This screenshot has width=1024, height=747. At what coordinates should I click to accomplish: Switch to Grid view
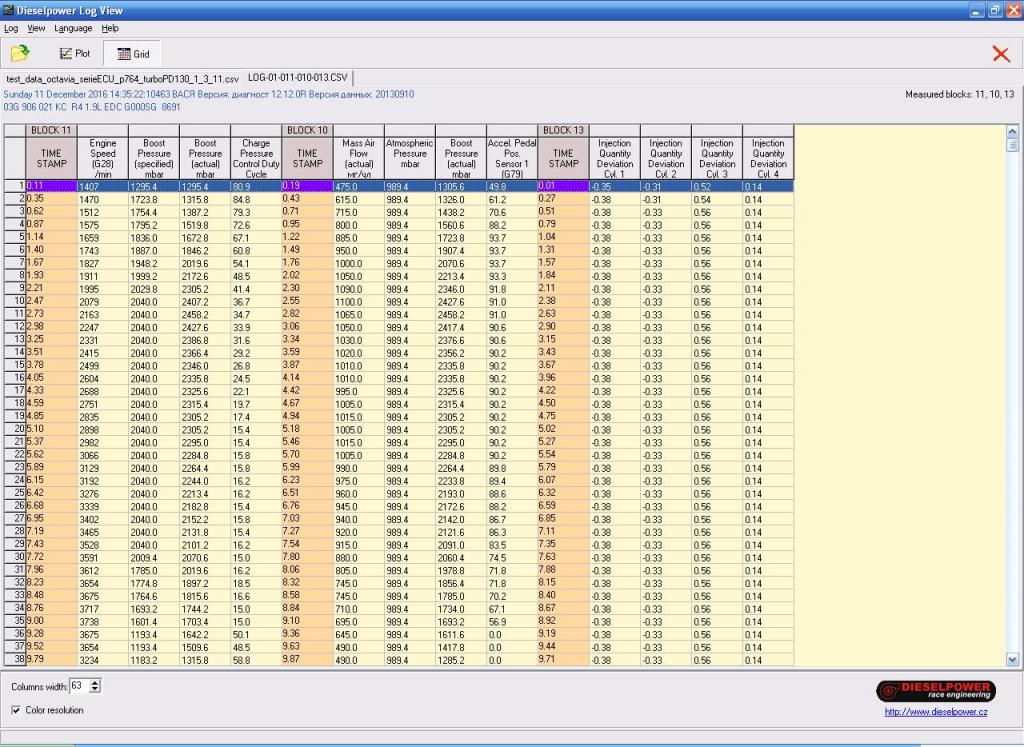[x=133, y=54]
